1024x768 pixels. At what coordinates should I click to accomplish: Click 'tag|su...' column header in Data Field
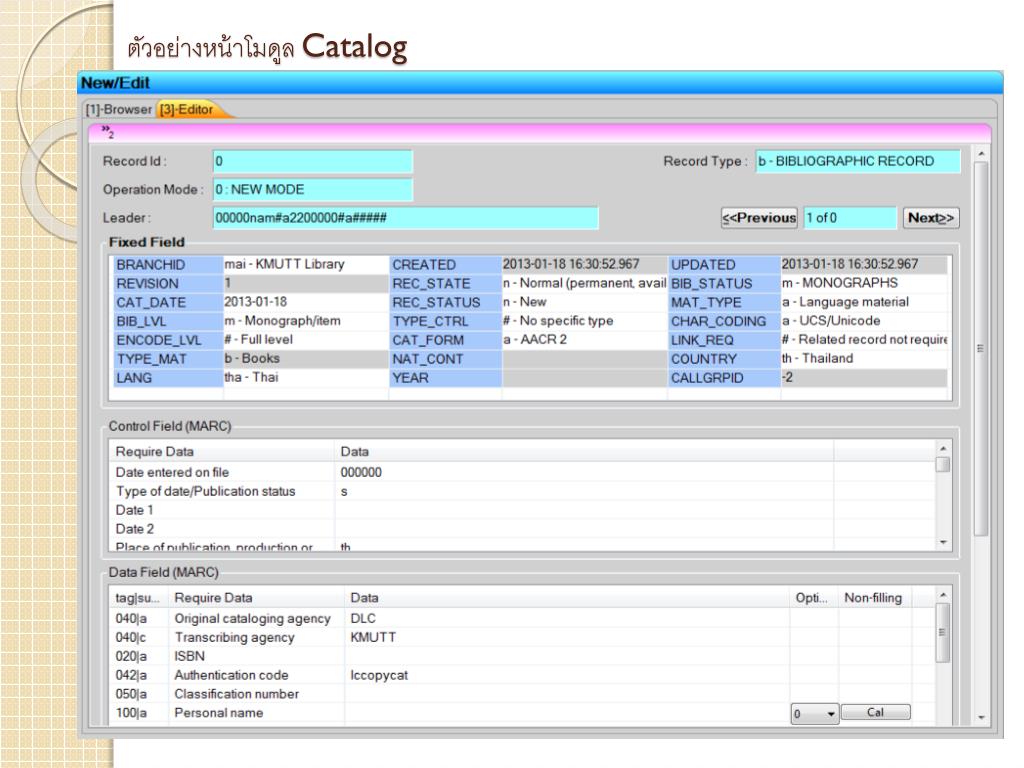pos(137,598)
